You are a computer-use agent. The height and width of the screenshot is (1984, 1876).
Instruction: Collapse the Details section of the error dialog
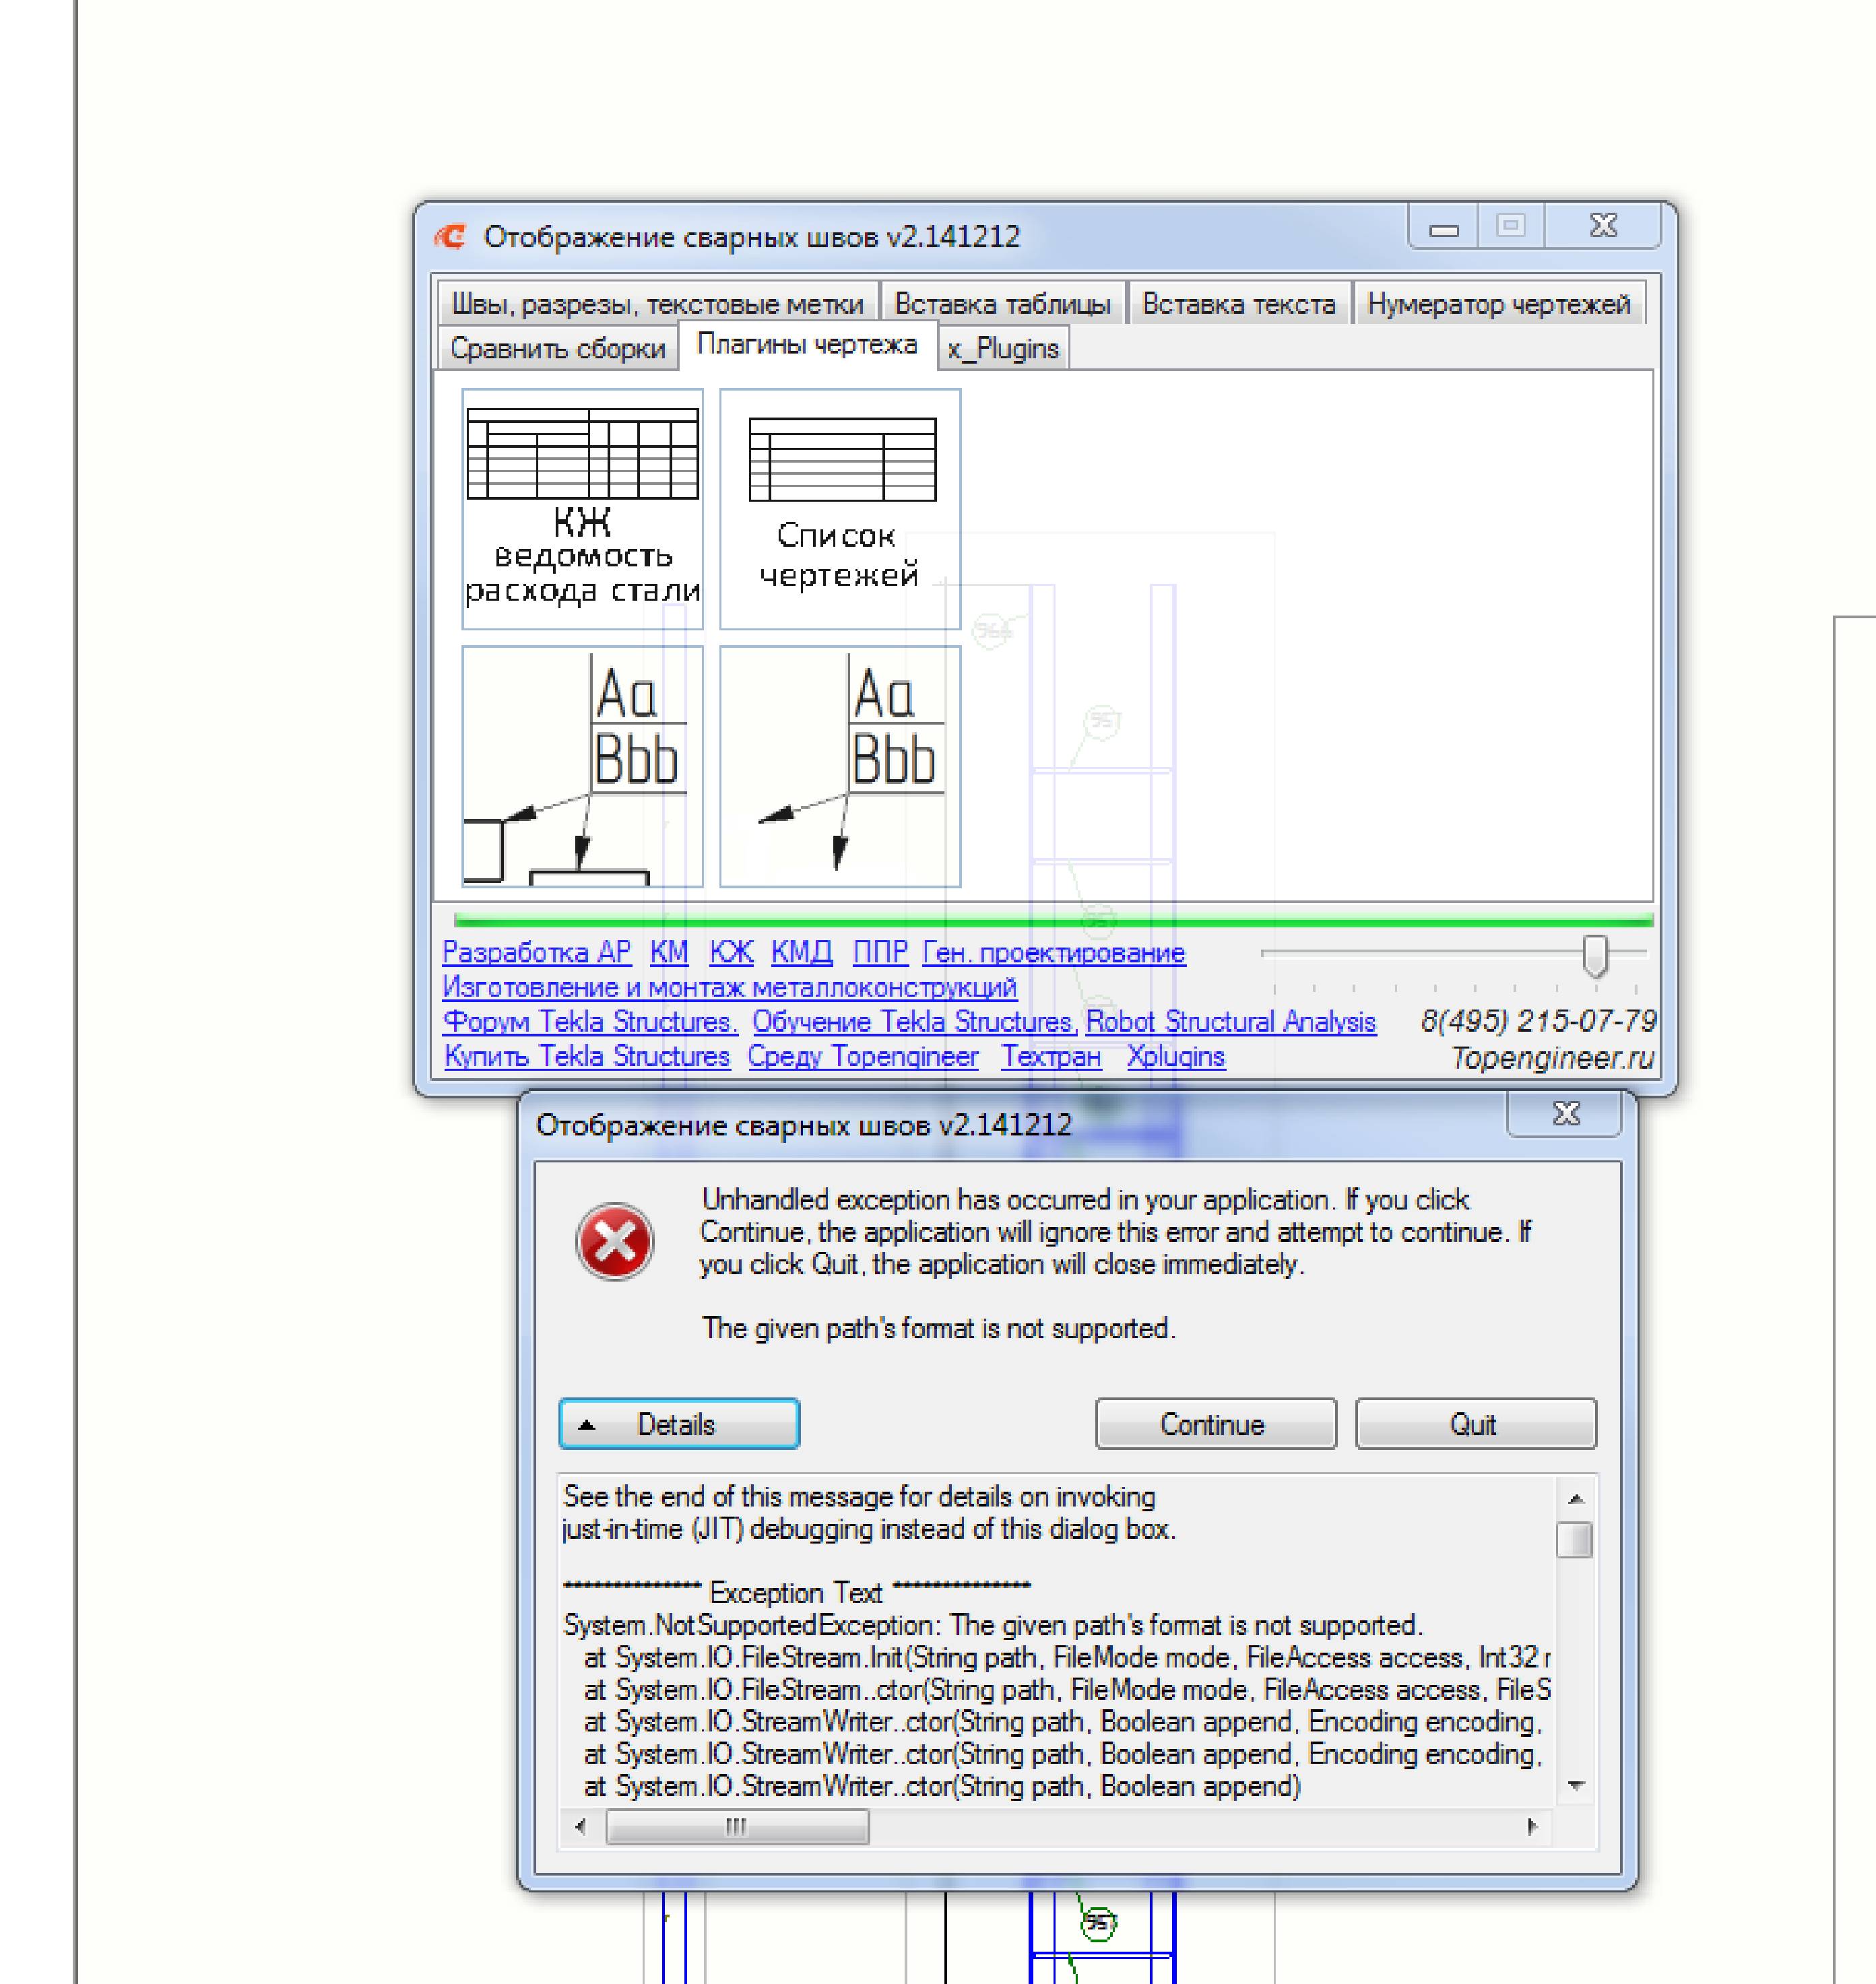[x=679, y=1424]
